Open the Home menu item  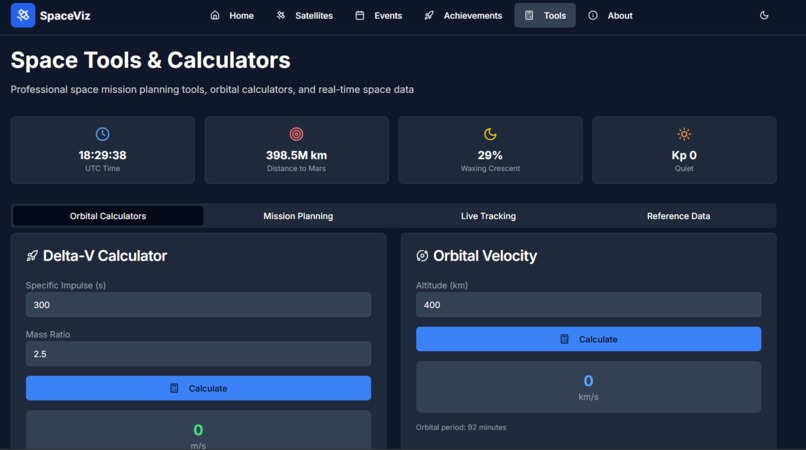click(232, 15)
